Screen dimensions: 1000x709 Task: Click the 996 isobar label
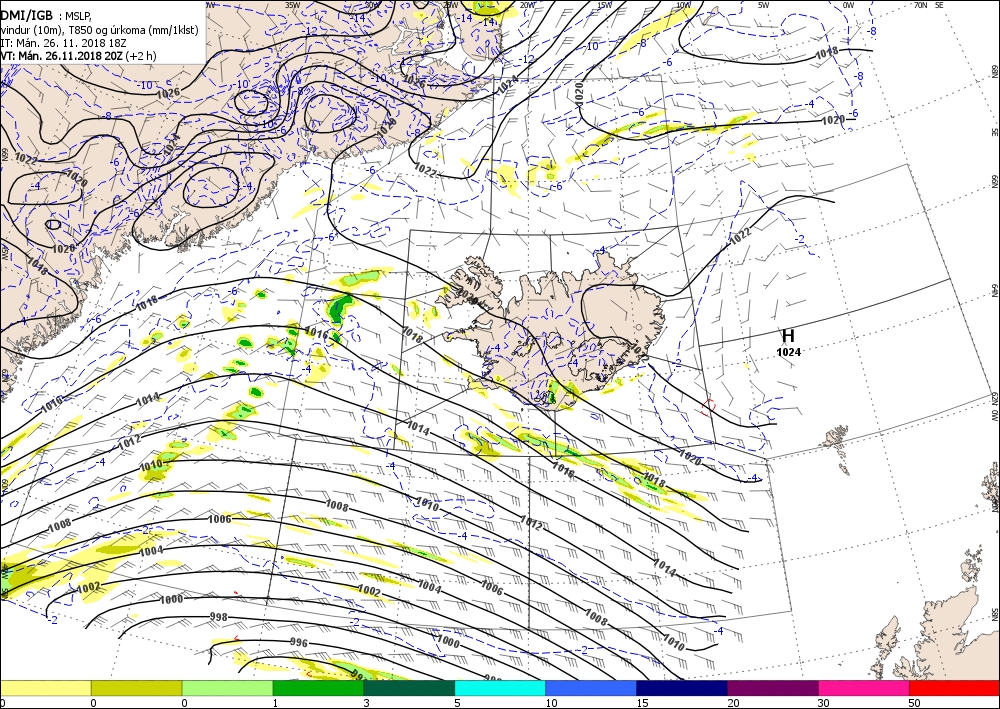tap(299, 642)
